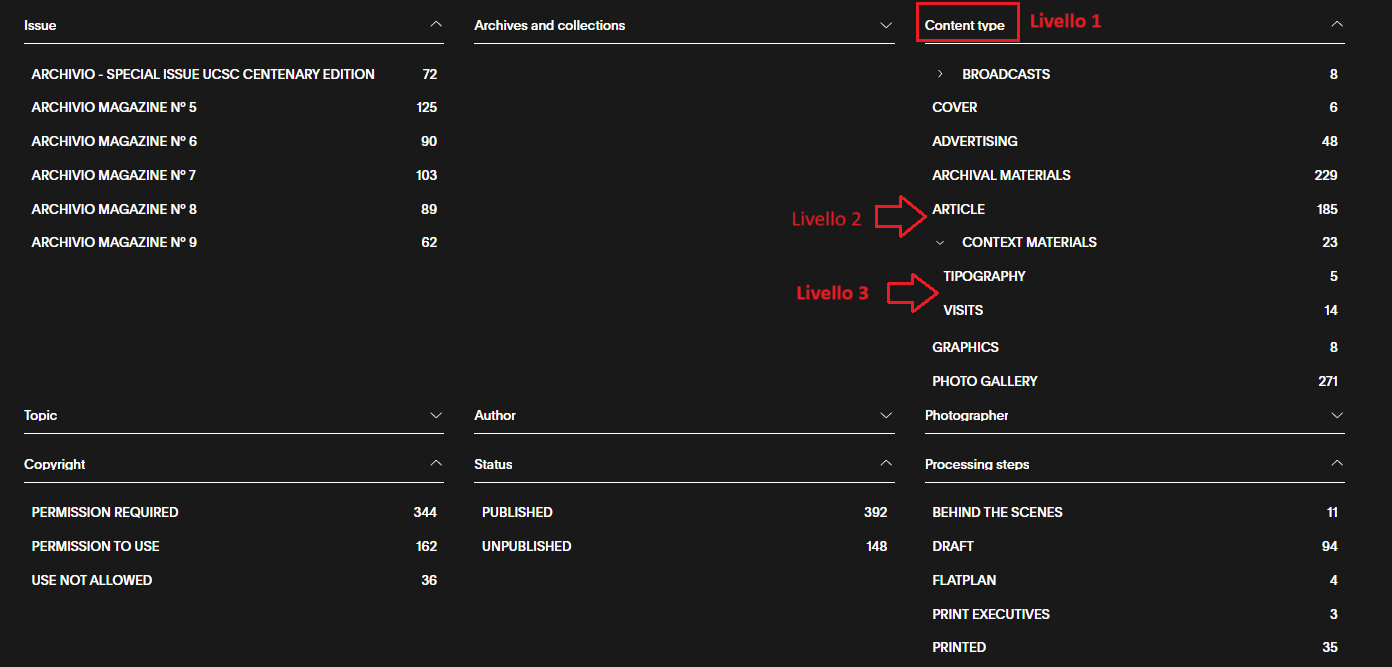Image resolution: width=1392 pixels, height=667 pixels.
Task: Collapse the Status panel chevron
Action: tap(885, 464)
